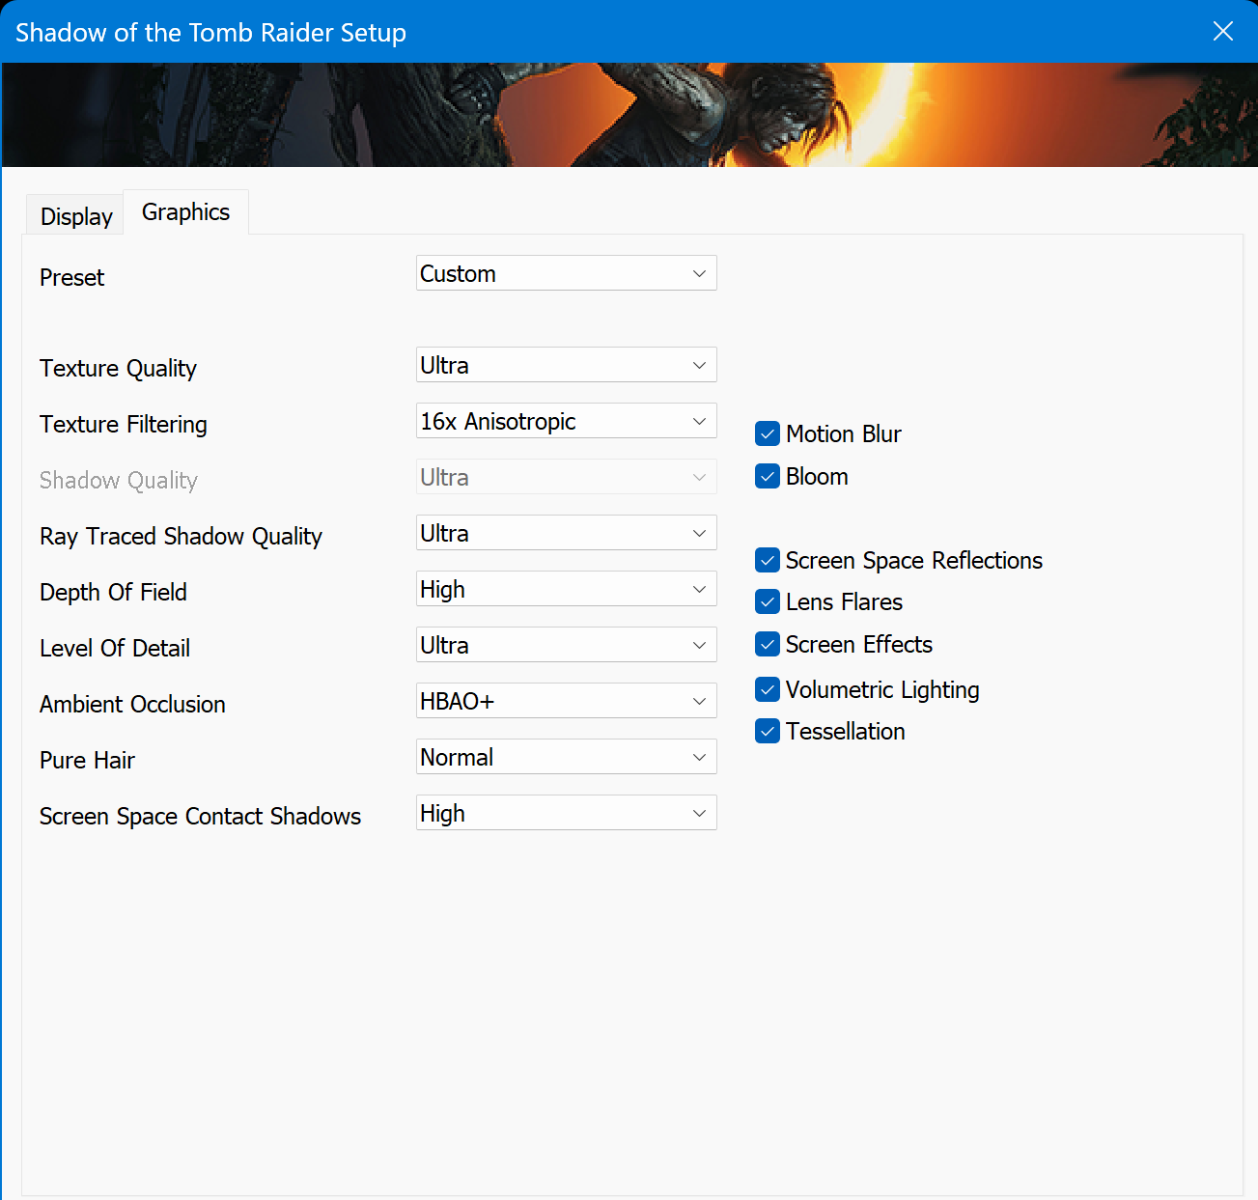Click the Lara Croft banner image
The image size is (1258, 1200).
point(629,115)
